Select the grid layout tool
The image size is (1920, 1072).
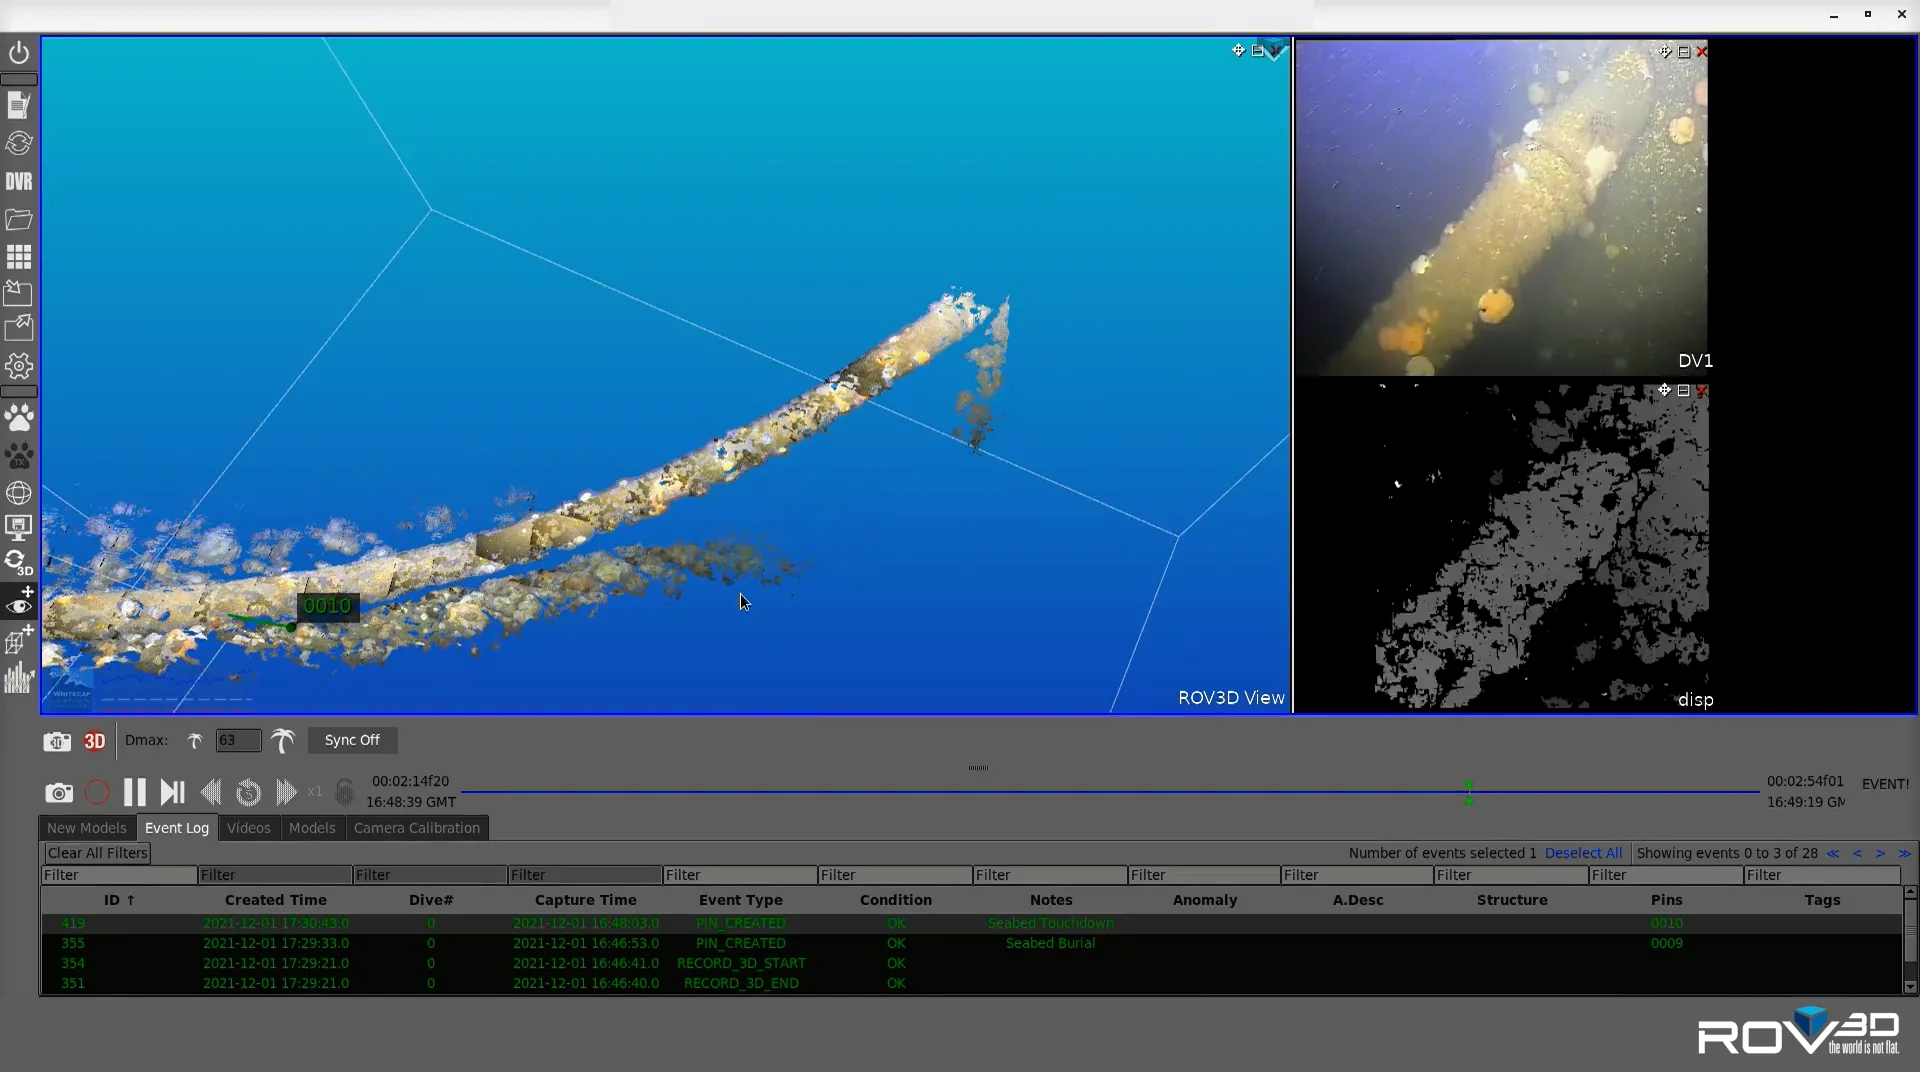19,257
